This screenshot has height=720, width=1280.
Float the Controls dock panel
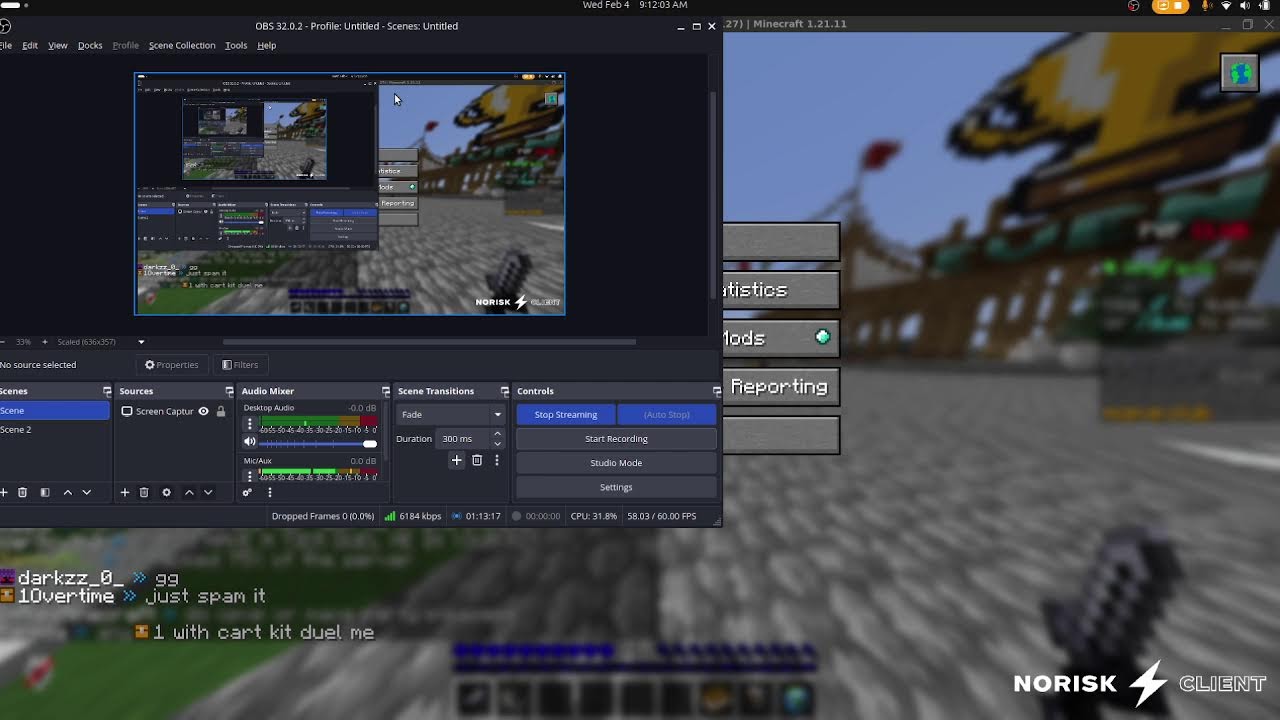[x=716, y=391]
